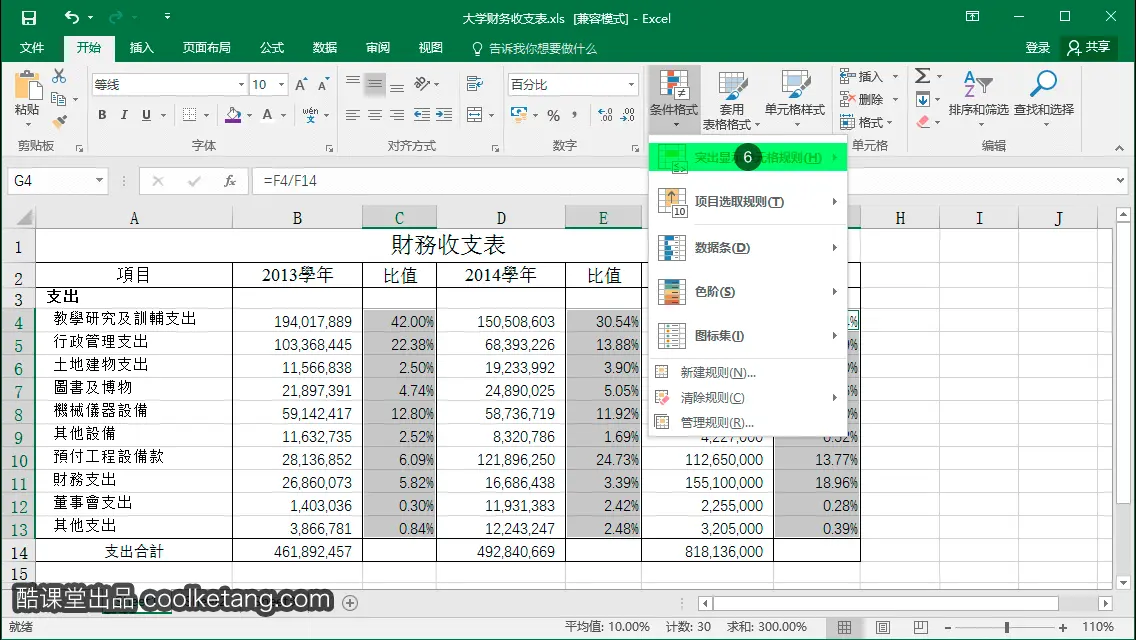The height and width of the screenshot is (640, 1136).
Task: Click the Name Box showing G4
Action: [x=50, y=180]
